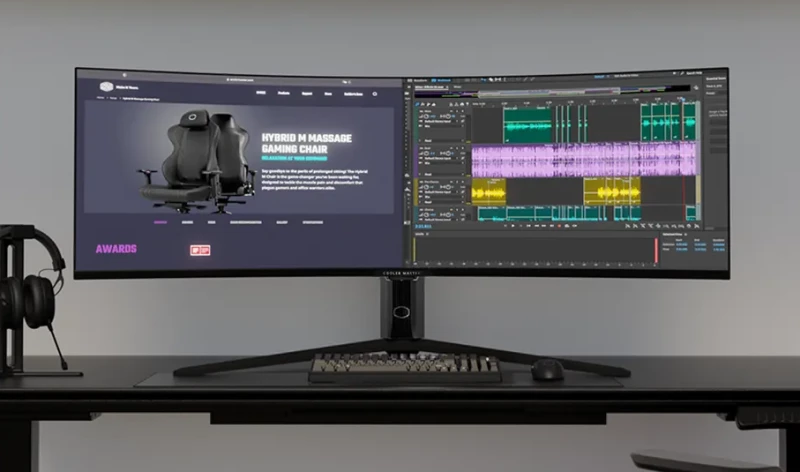Adjust track one volume knob
This screenshot has height=472, width=800.
[x=427, y=116]
